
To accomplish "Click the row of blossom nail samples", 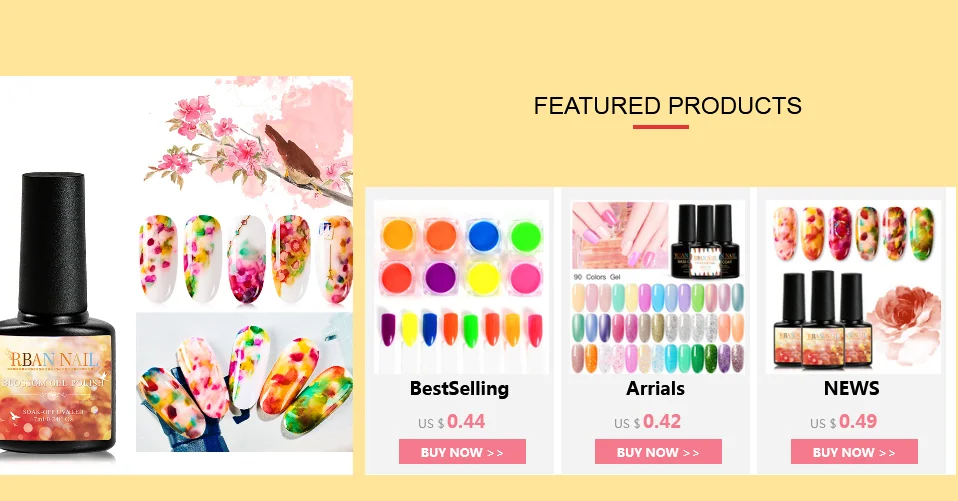I will (244, 258).
